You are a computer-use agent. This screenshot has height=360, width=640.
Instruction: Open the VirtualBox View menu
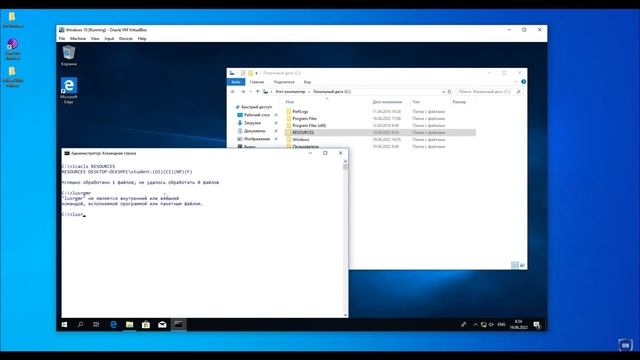click(95, 38)
